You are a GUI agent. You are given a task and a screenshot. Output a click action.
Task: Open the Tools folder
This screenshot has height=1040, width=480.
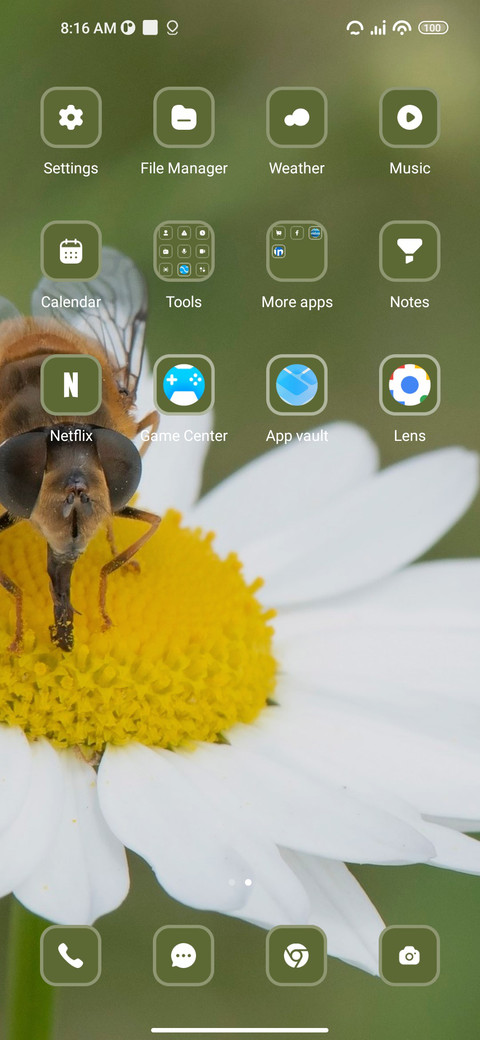tap(184, 251)
